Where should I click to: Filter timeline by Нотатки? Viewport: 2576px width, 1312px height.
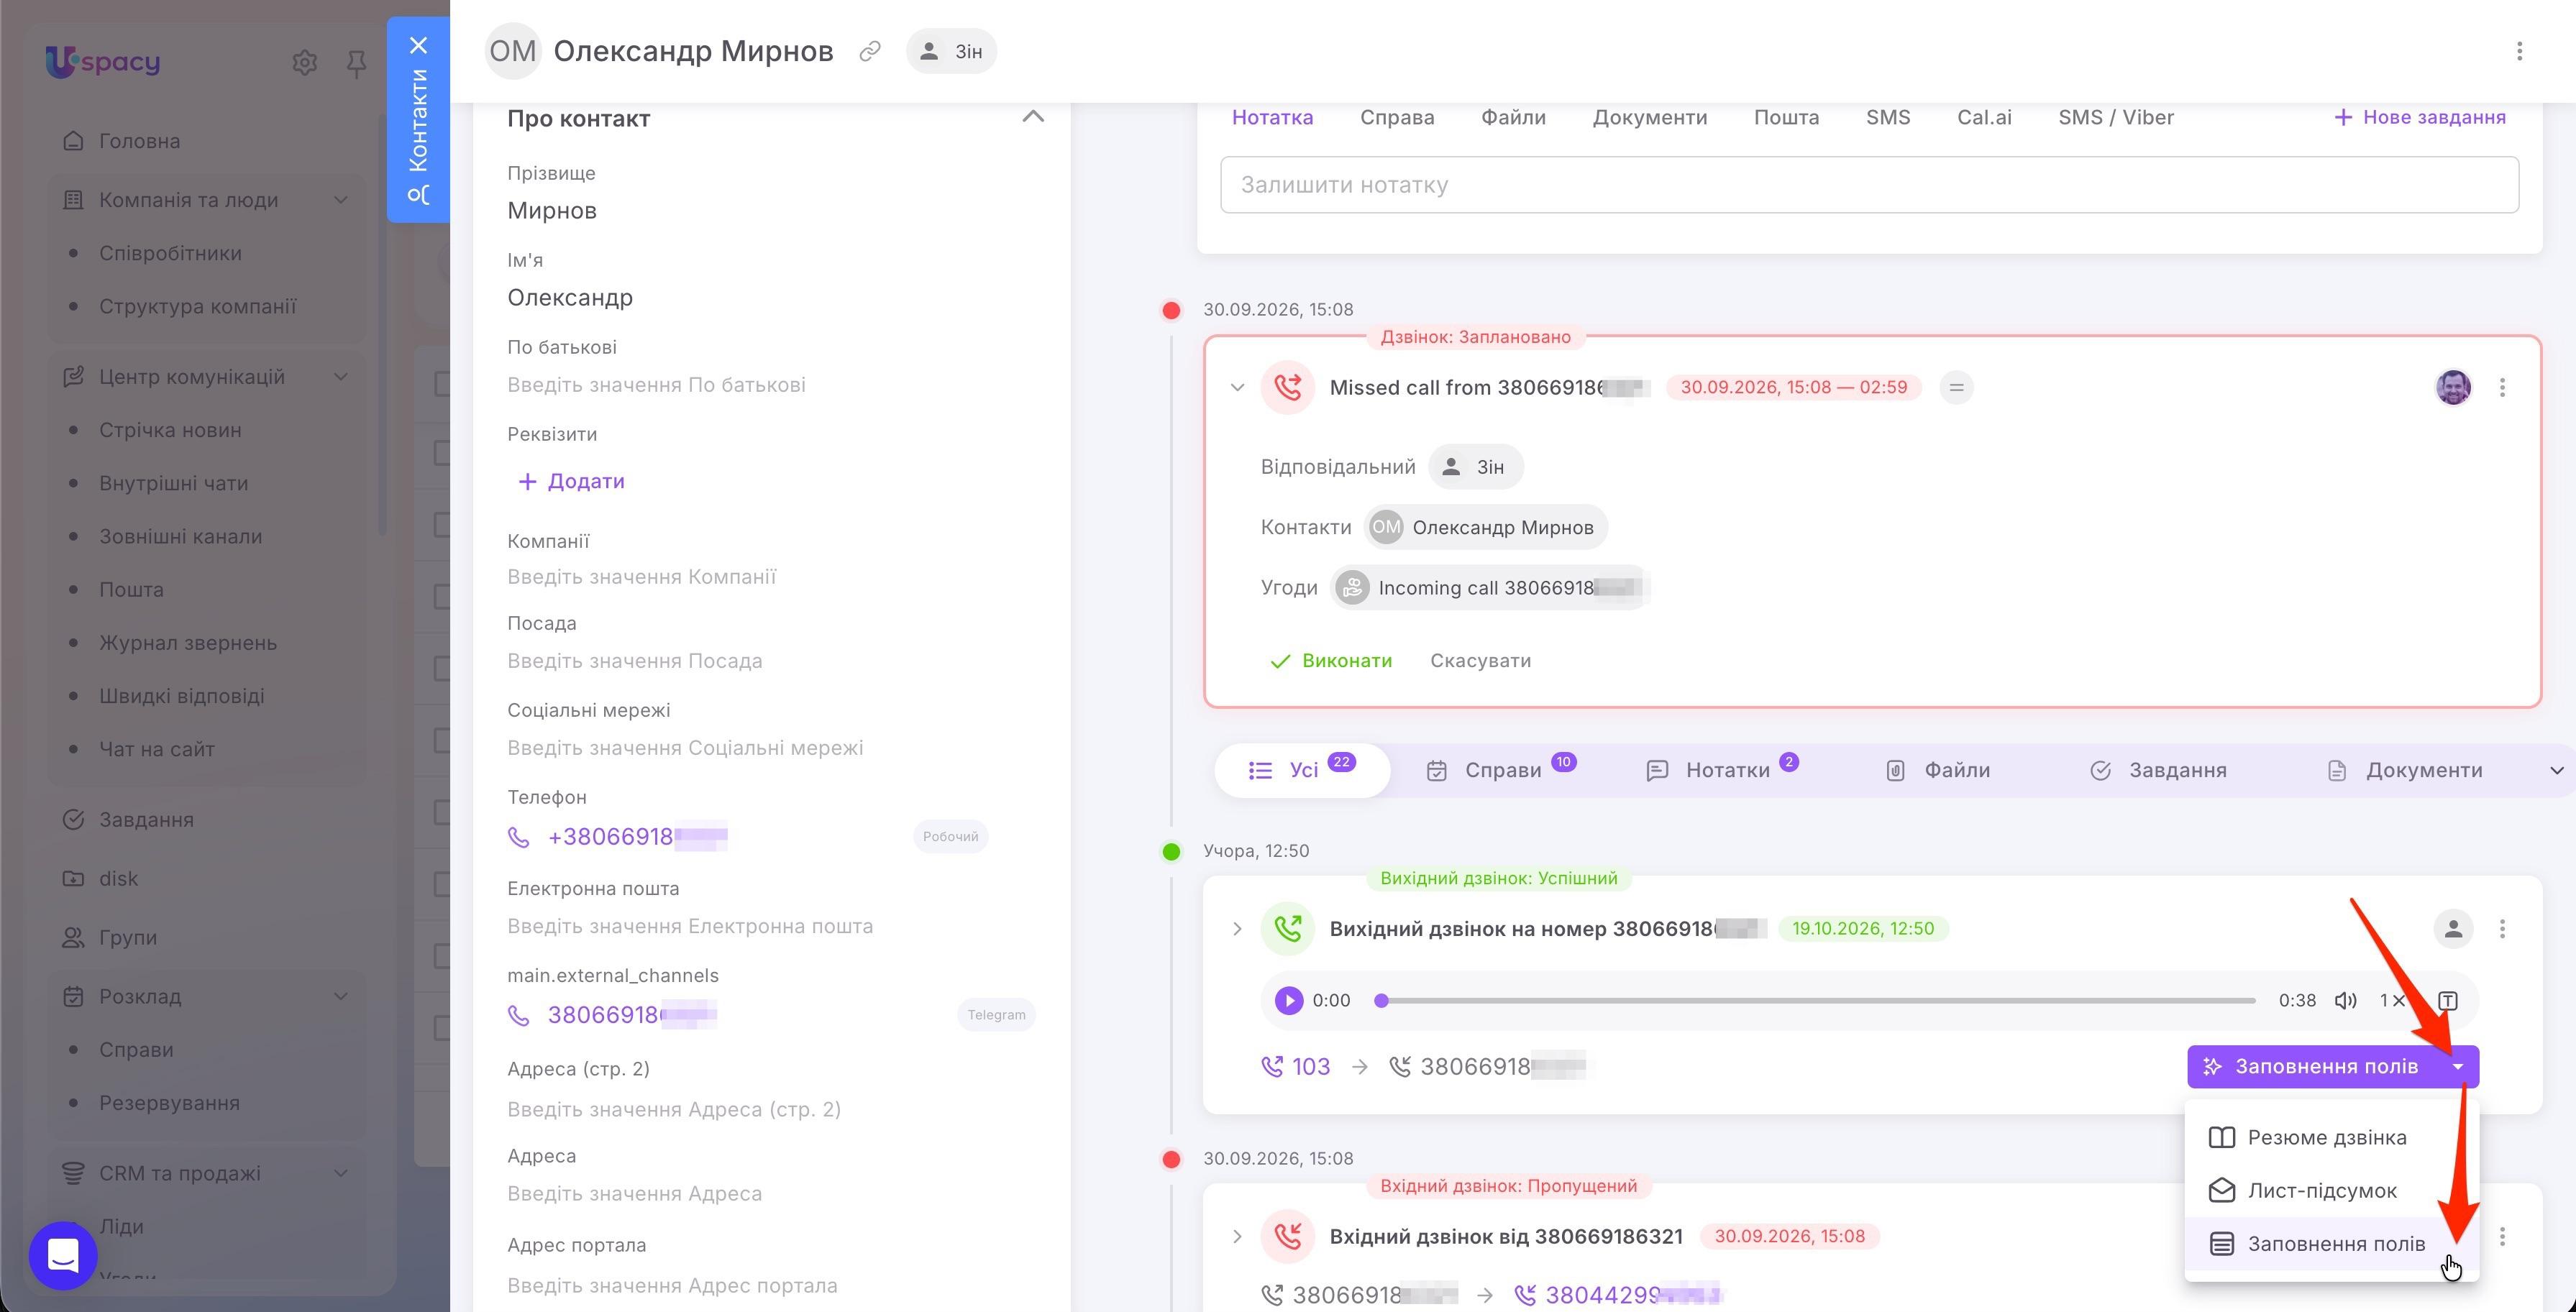(1720, 770)
